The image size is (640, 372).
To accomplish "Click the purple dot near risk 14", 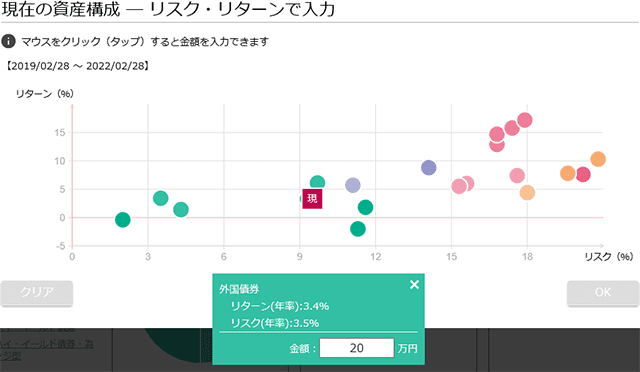I will click(429, 167).
